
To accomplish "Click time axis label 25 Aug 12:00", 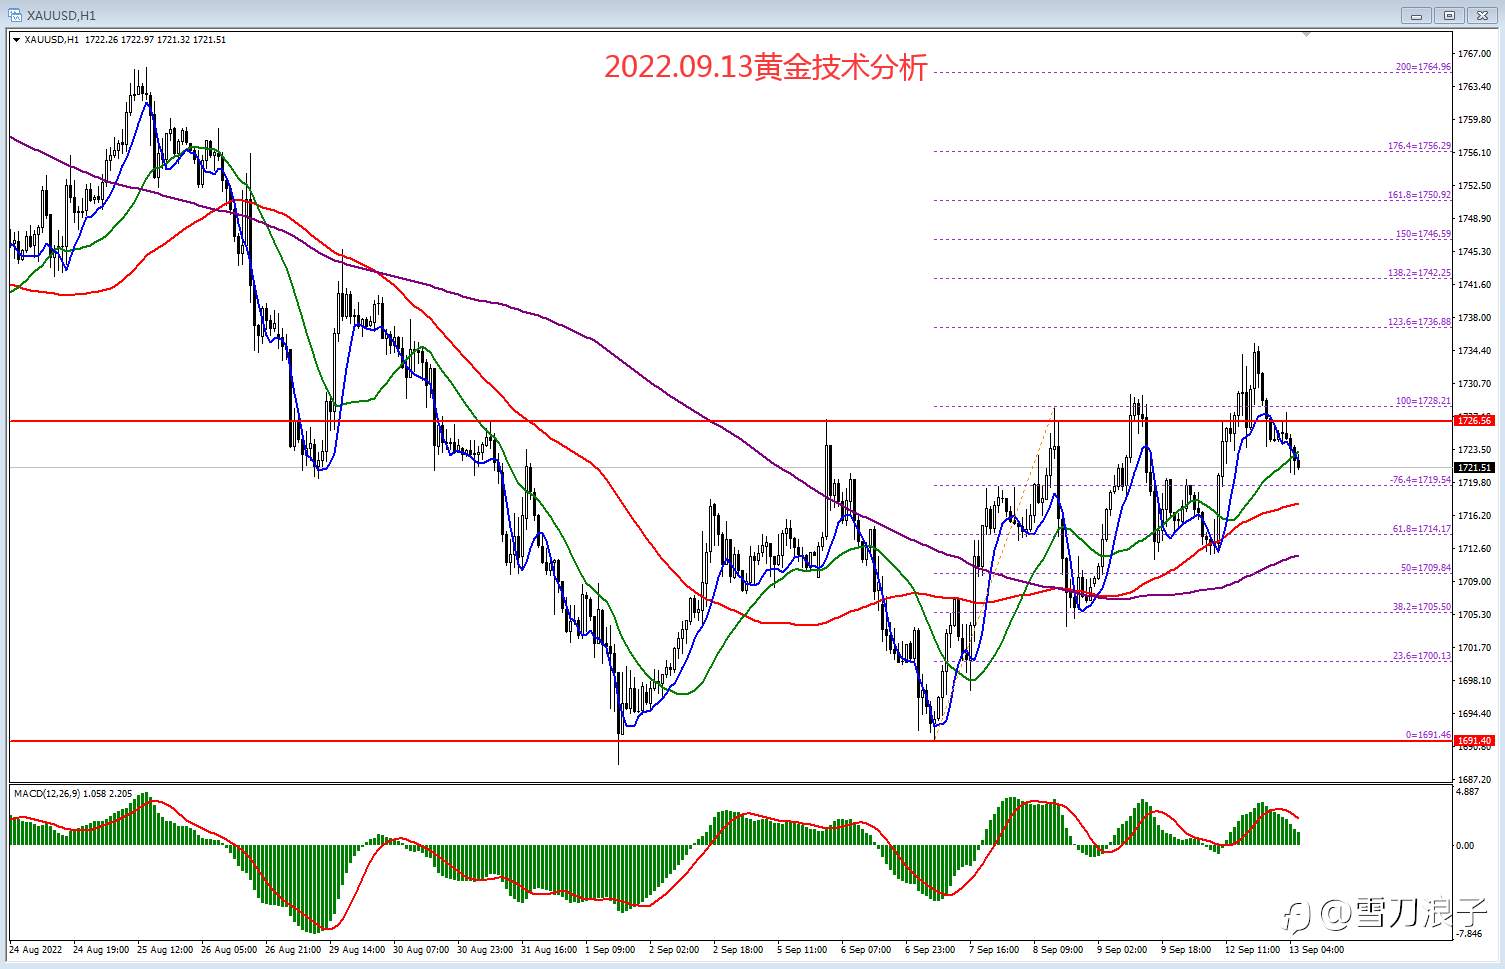I will click(x=165, y=949).
